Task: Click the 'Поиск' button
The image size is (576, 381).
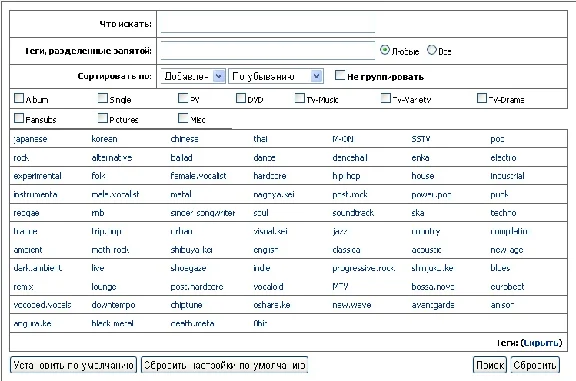Action: [490, 365]
